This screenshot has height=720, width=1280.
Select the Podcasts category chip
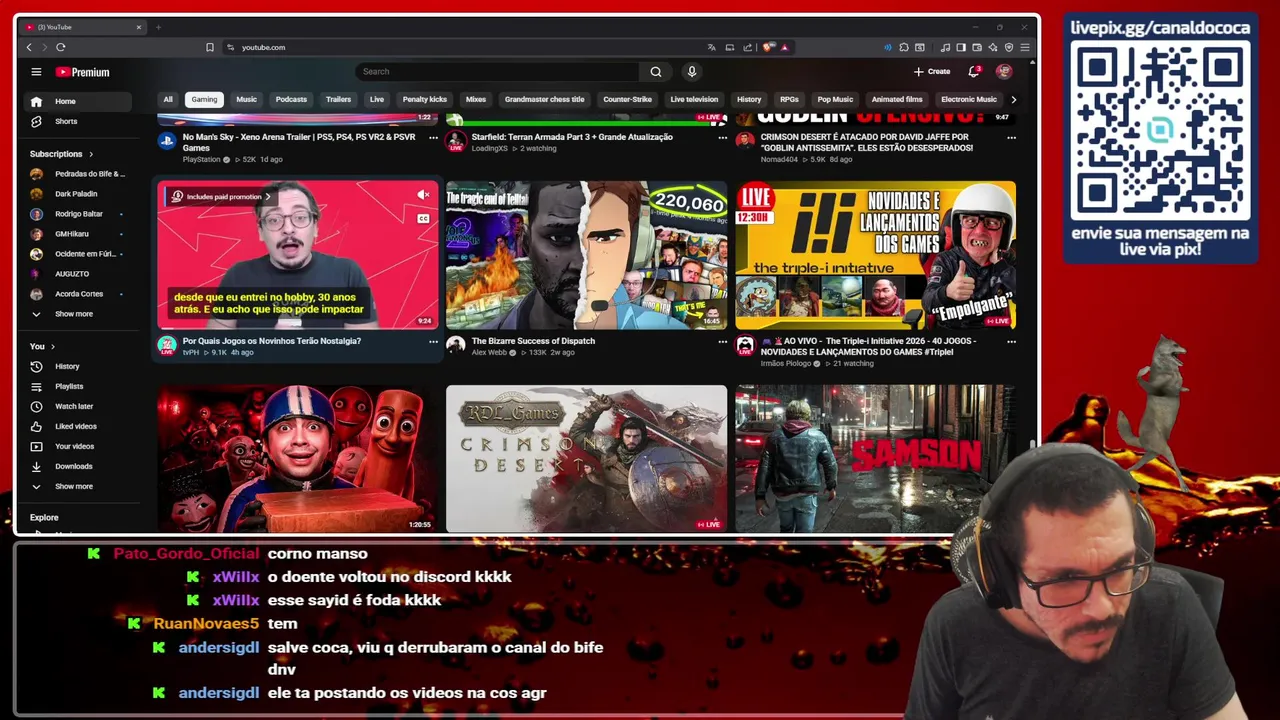[x=291, y=99]
